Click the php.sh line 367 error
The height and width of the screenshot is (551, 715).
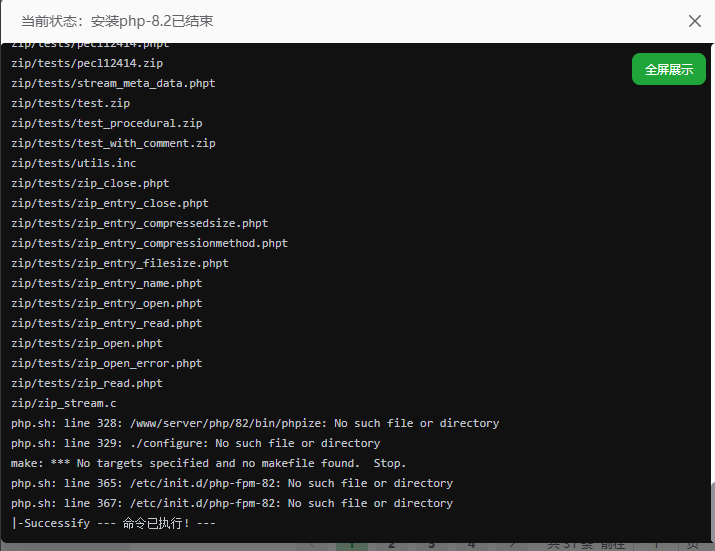(x=232, y=503)
